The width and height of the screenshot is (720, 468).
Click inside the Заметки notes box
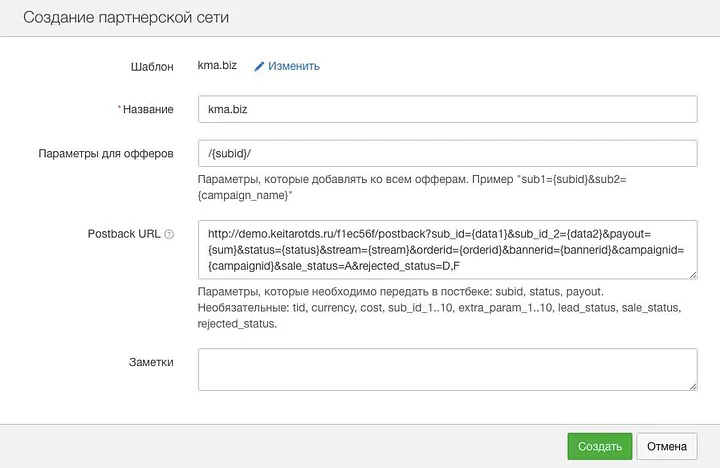click(448, 370)
